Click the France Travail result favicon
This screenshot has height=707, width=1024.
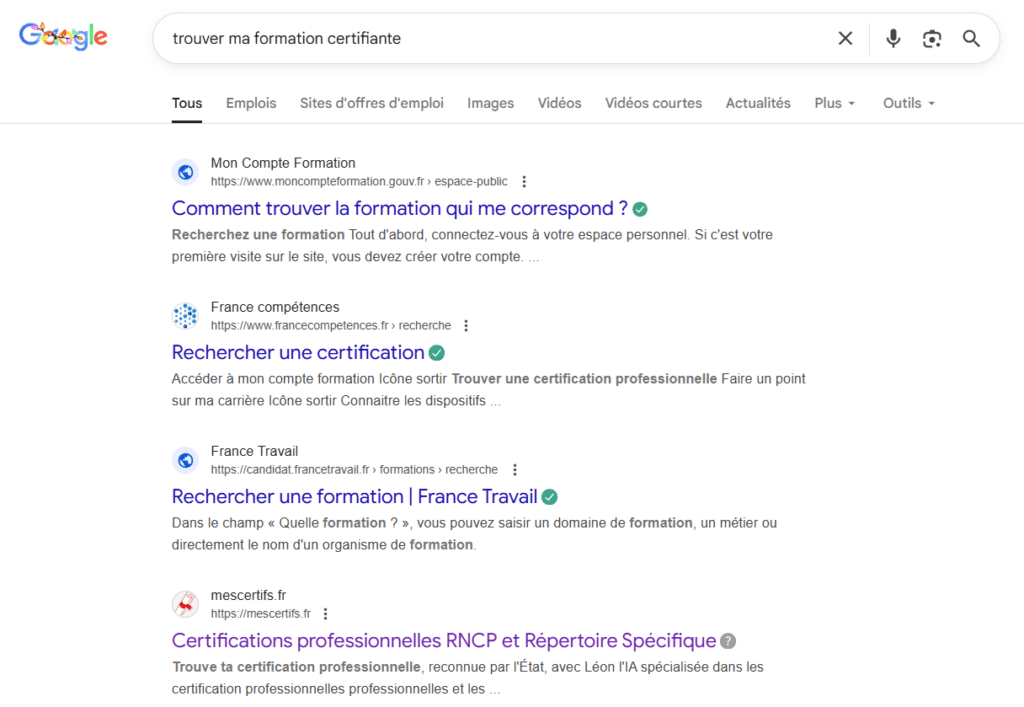point(185,459)
